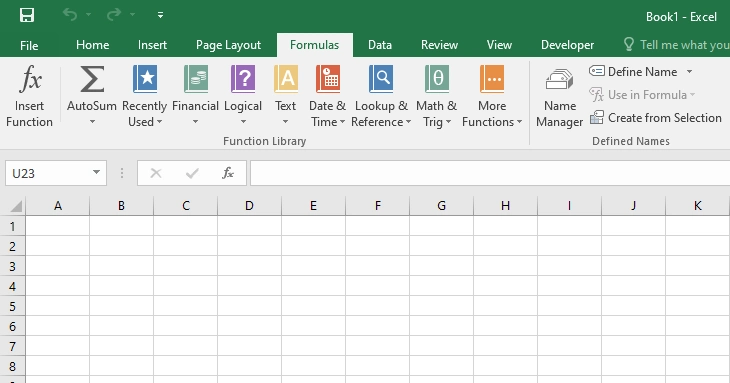
Task: Click cell A1 in the worksheet
Action: point(58,226)
